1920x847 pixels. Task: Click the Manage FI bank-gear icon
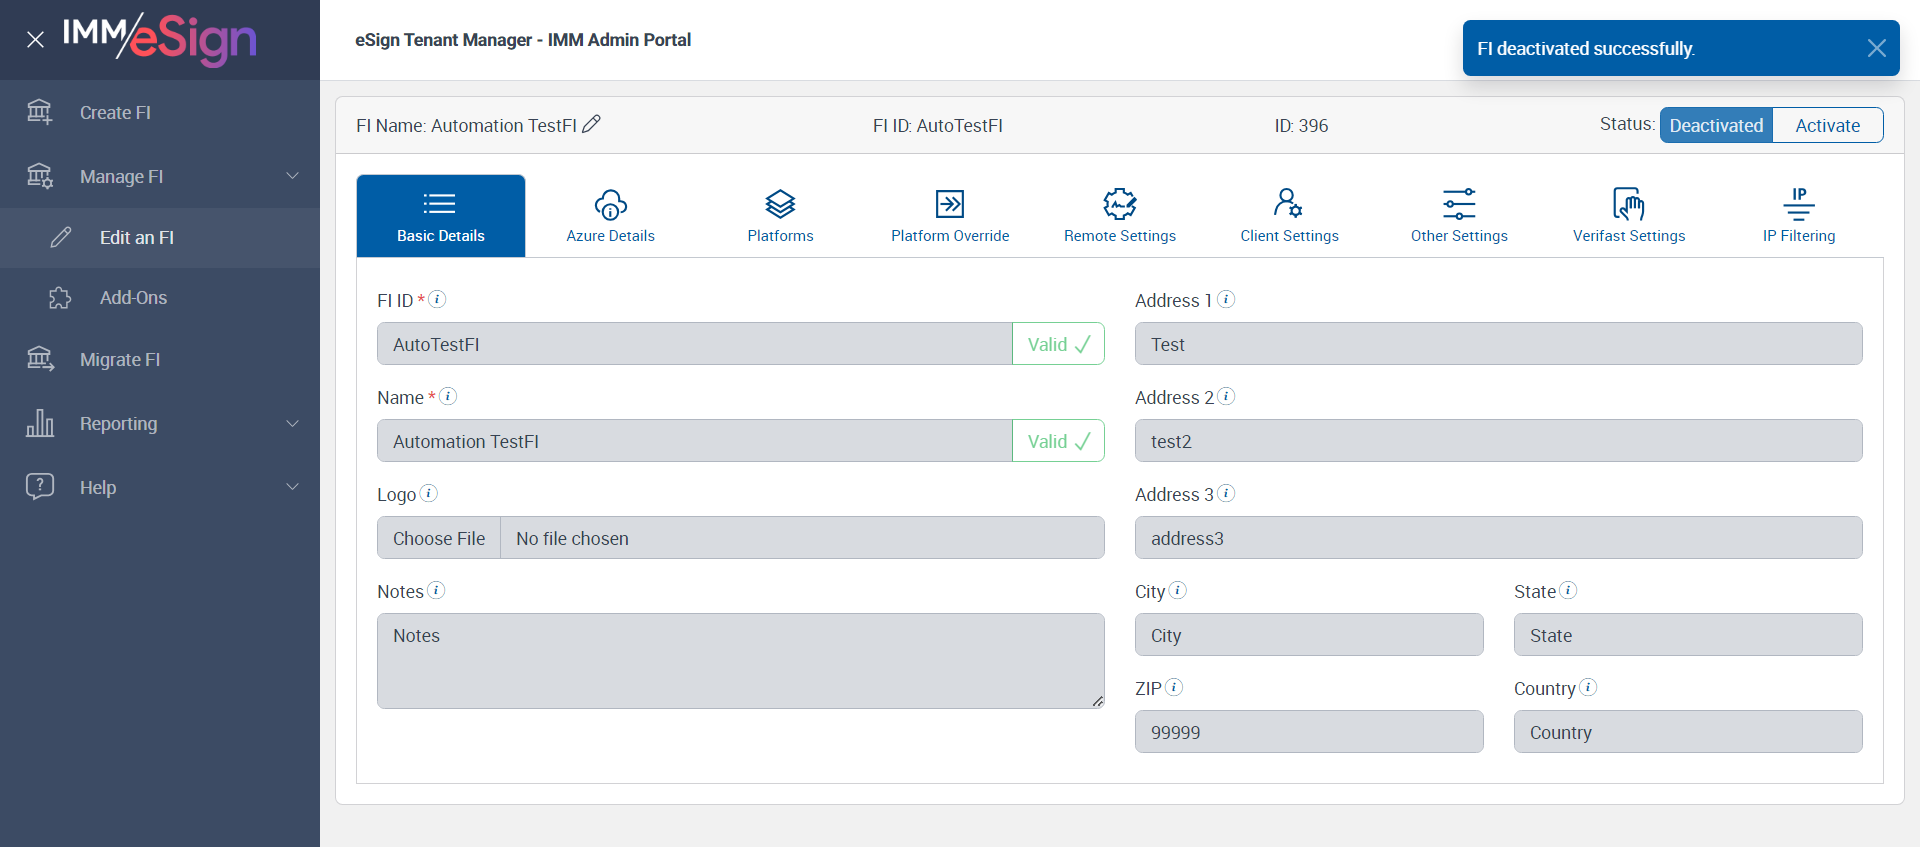coord(40,176)
